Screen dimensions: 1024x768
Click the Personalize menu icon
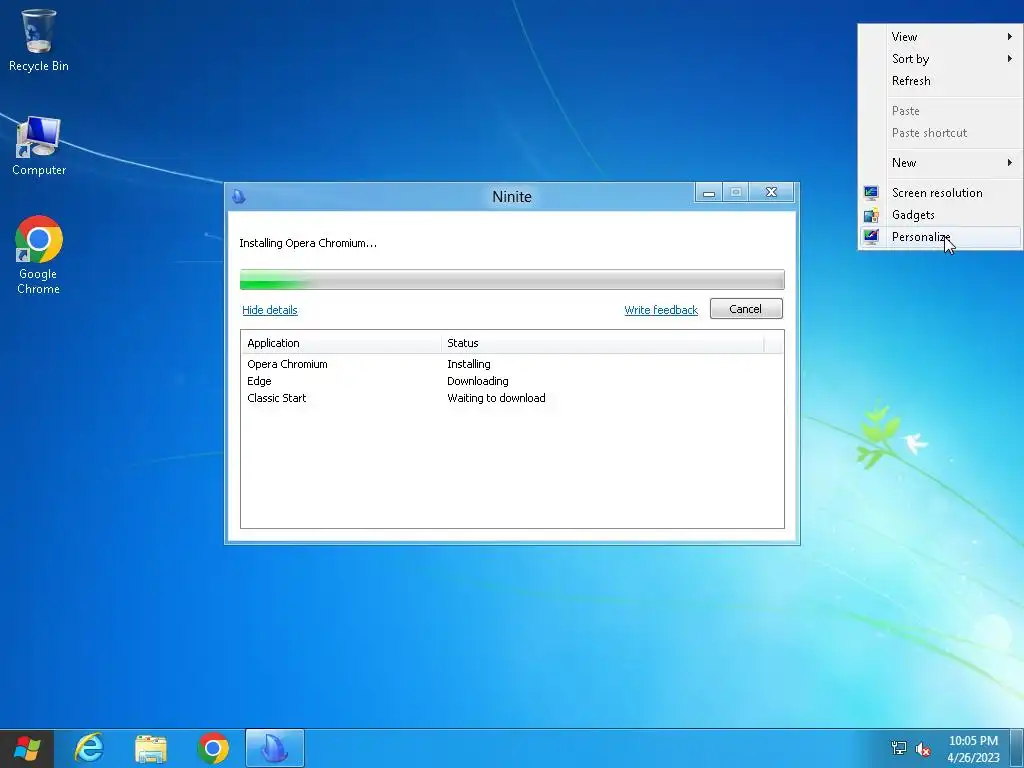[871, 237]
